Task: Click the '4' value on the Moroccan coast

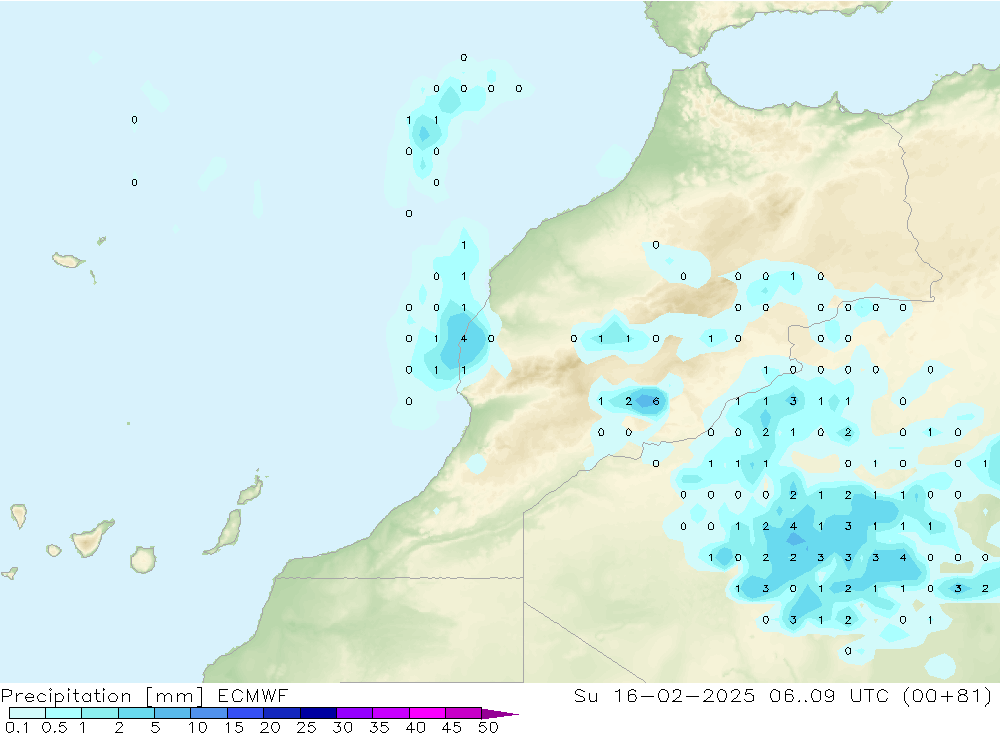Action: coord(464,339)
